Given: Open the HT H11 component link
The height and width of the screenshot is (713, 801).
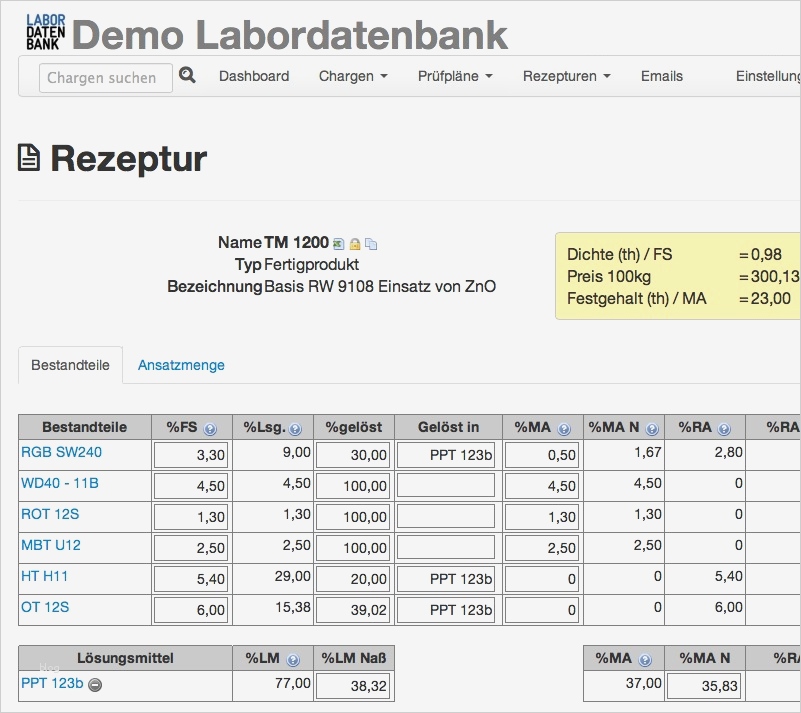Looking at the screenshot, I should point(44,576).
